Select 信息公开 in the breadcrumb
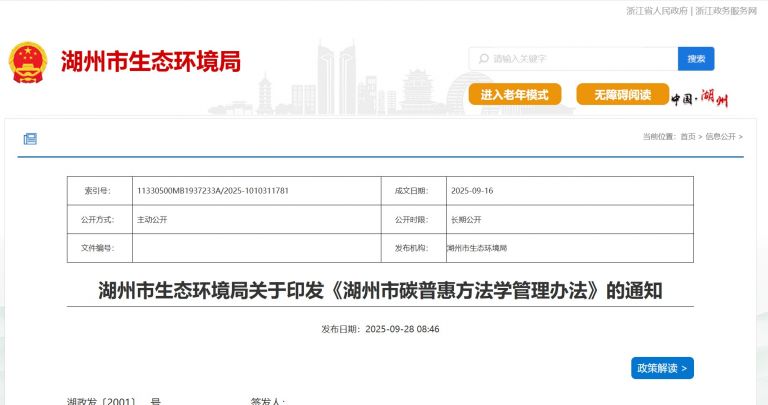This screenshot has width=768, height=405. pyautogui.click(x=720, y=136)
